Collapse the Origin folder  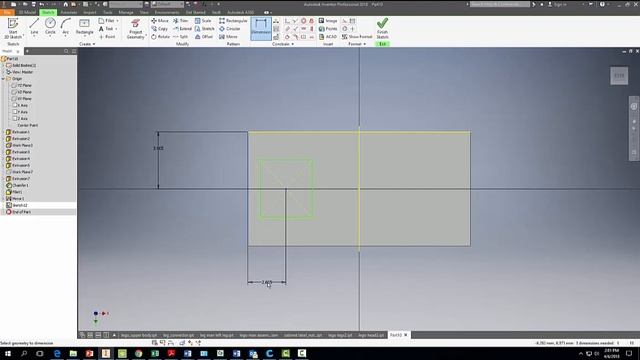(x=3, y=79)
